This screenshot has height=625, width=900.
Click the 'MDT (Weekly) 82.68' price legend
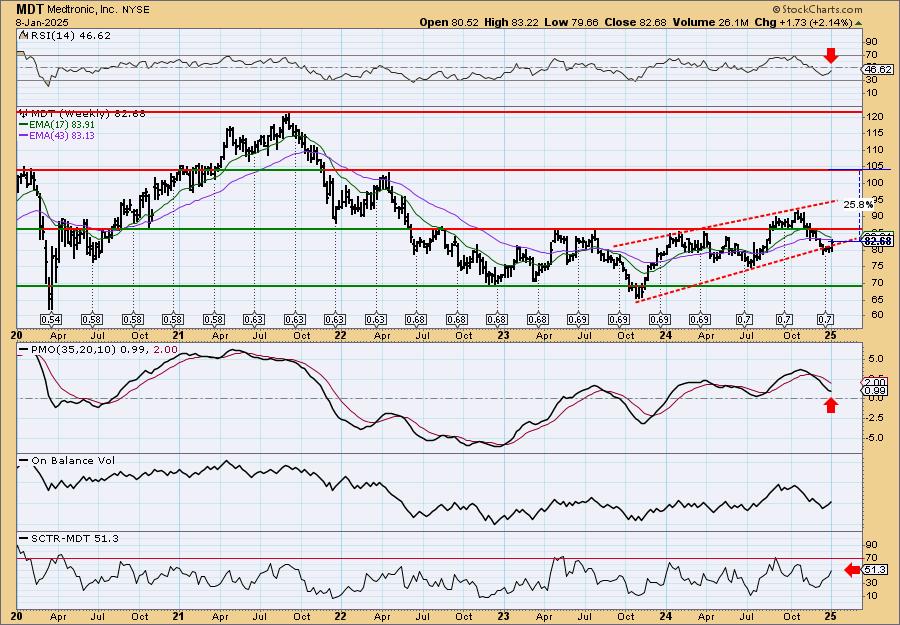point(82,114)
